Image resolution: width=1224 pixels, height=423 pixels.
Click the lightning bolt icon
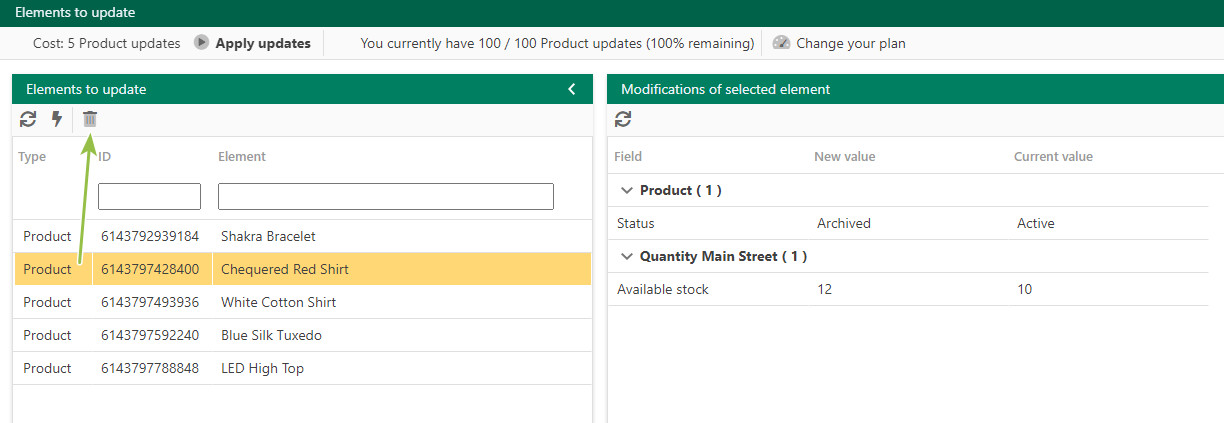coord(57,119)
